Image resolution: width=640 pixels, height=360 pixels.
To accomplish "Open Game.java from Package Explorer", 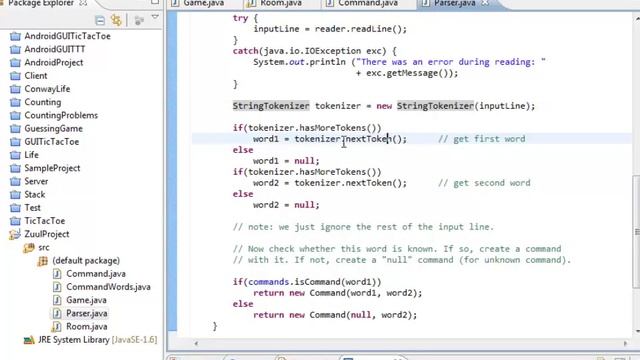I will point(87,300).
